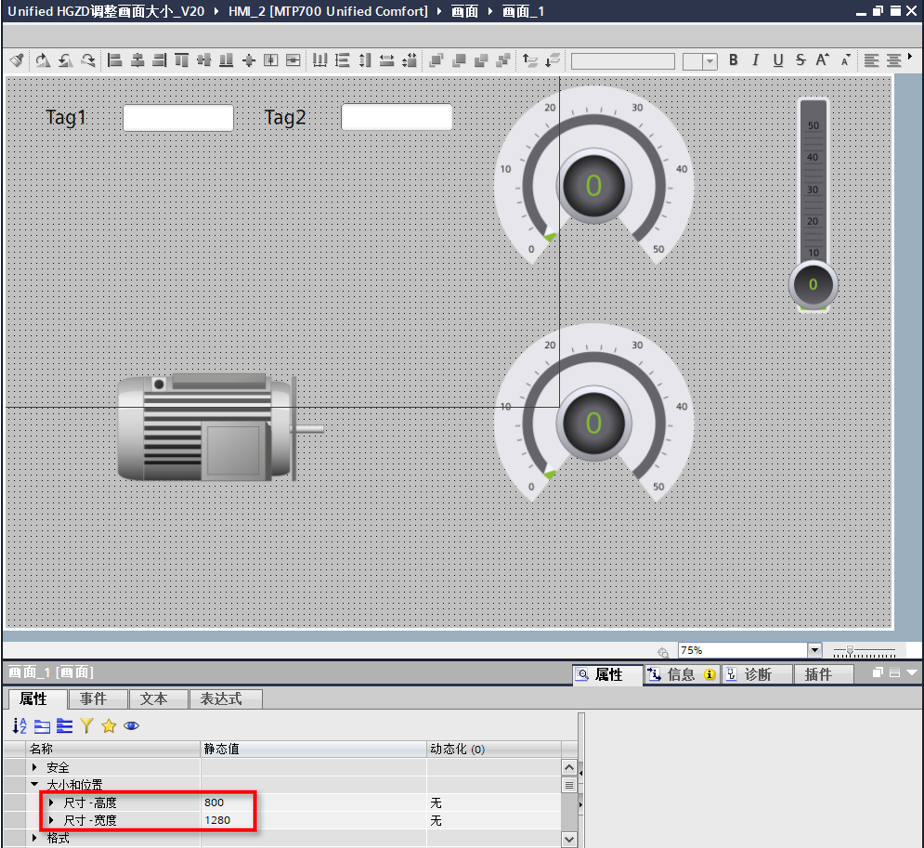924x848 pixels.
Task: Open the zoom 75% dropdown
Action: point(814,650)
